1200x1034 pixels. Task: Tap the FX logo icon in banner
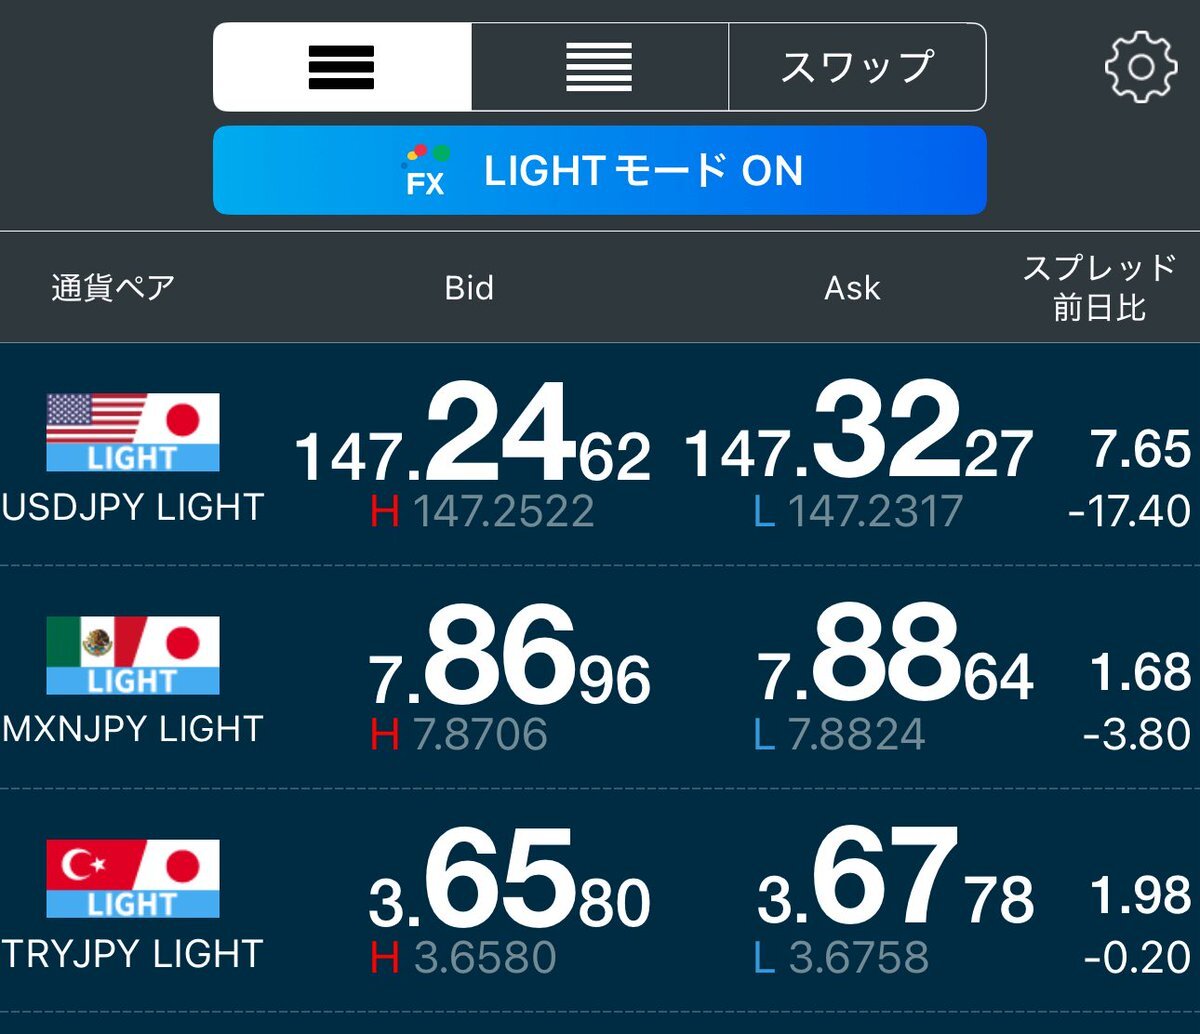click(x=426, y=170)
